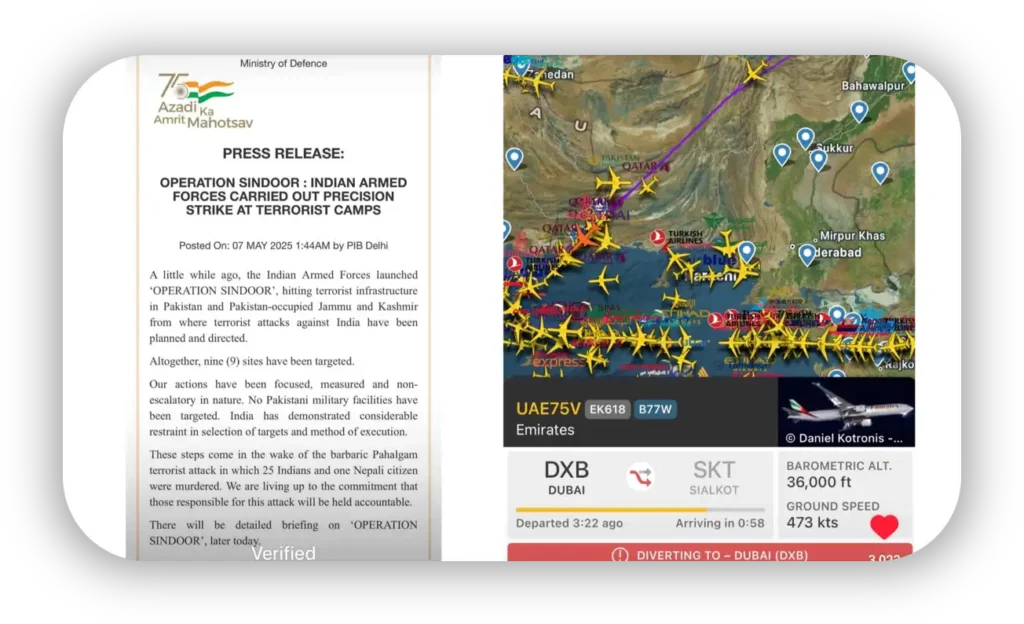The image size is (1024, 624).
Task: Click the red heart favorite icon
Action: point(884,526)
